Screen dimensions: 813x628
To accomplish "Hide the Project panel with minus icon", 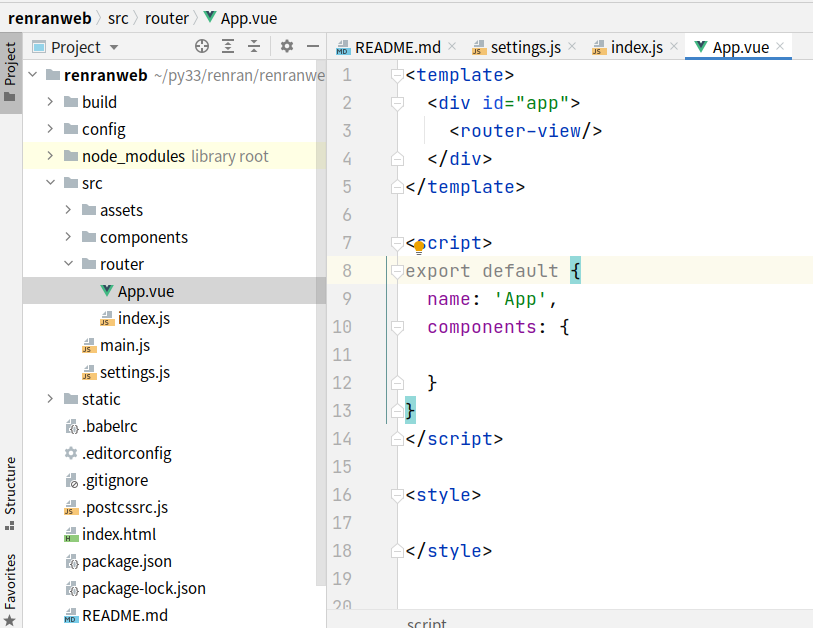I will click(x=313, y=47).
